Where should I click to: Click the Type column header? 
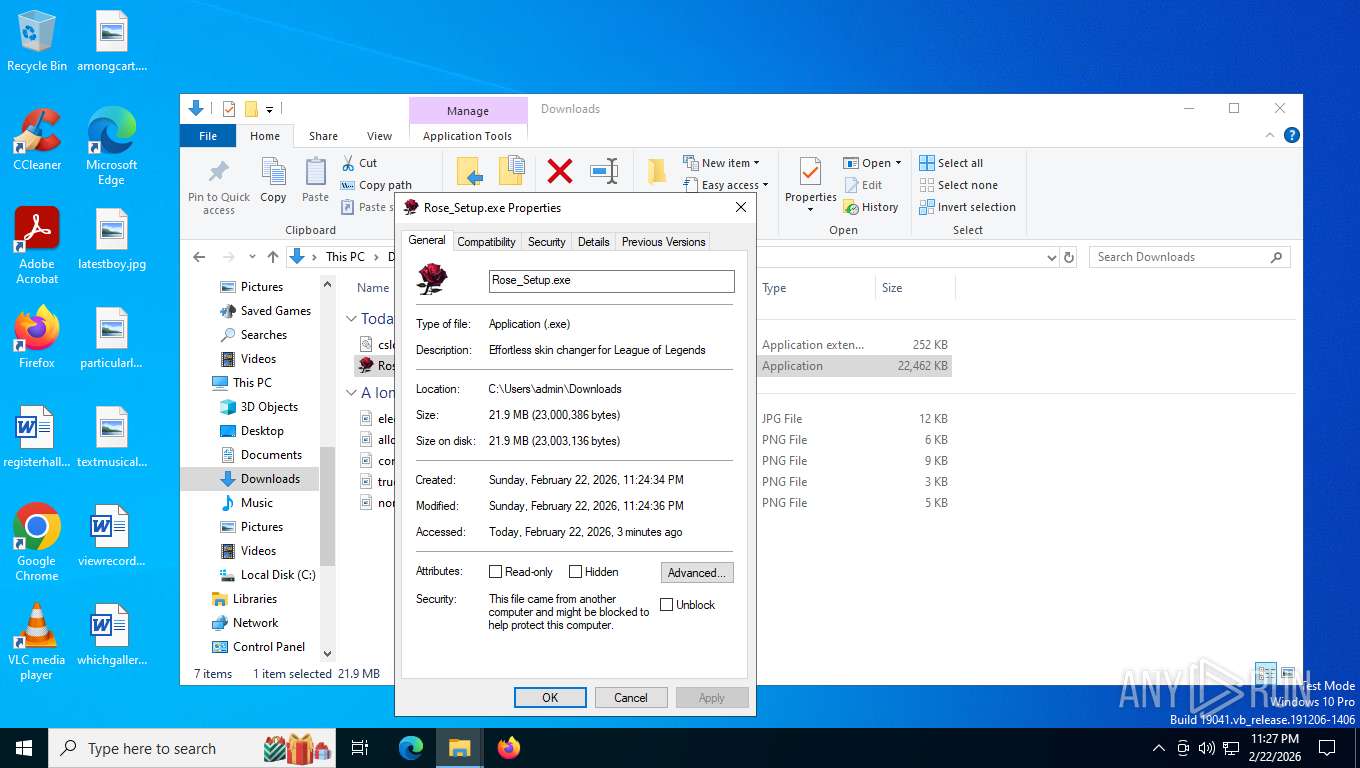pos(815,288)
